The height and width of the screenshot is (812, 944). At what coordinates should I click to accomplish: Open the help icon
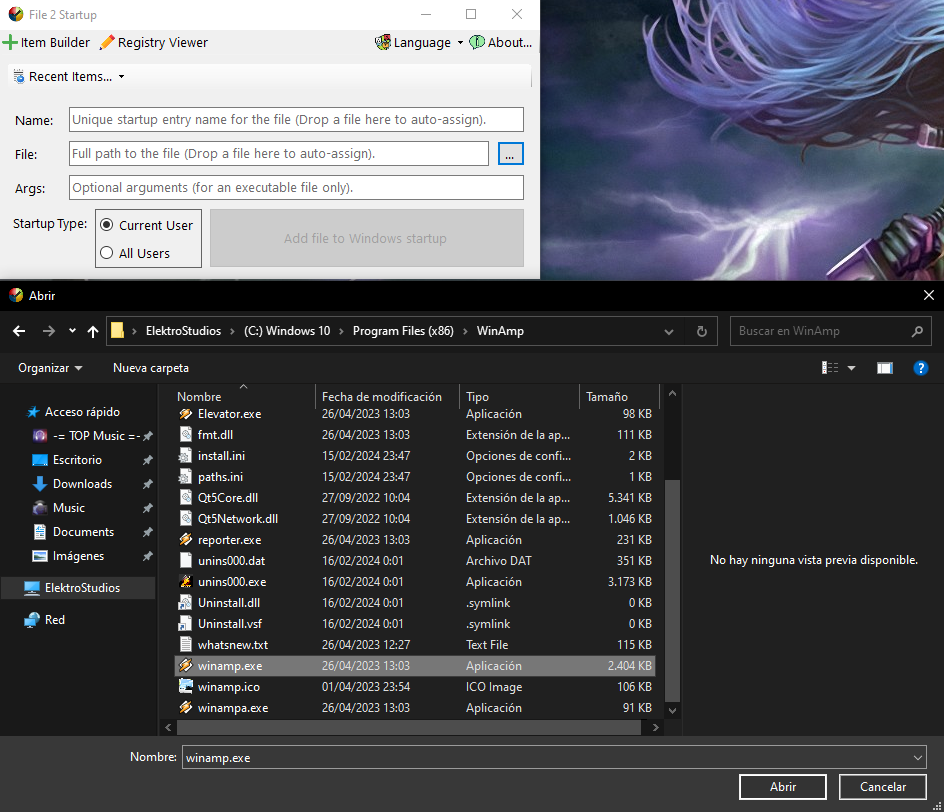921,368
